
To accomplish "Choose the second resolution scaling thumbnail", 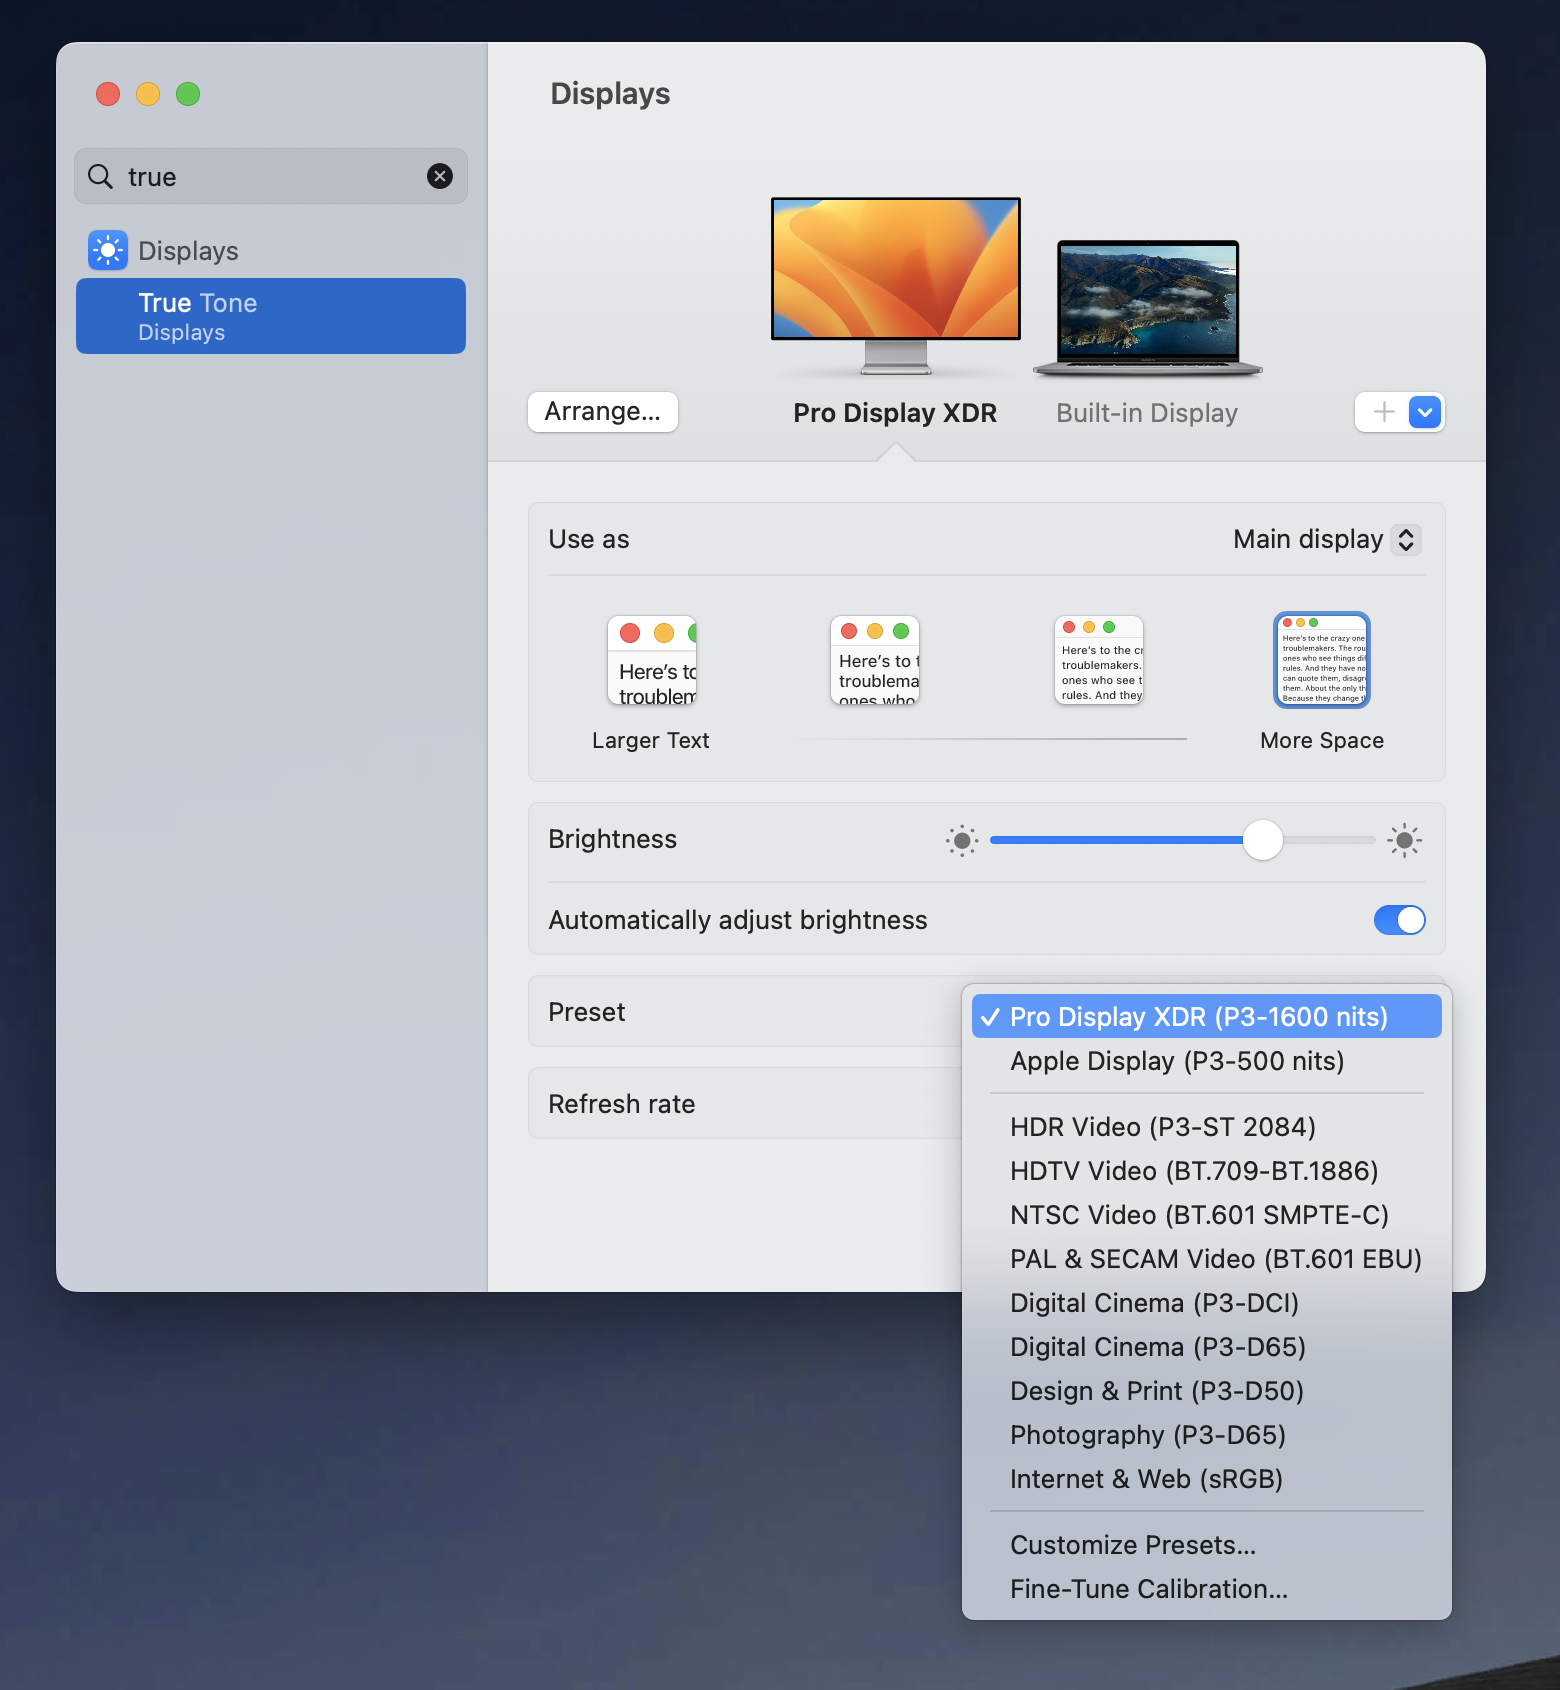I will point(875,660).
